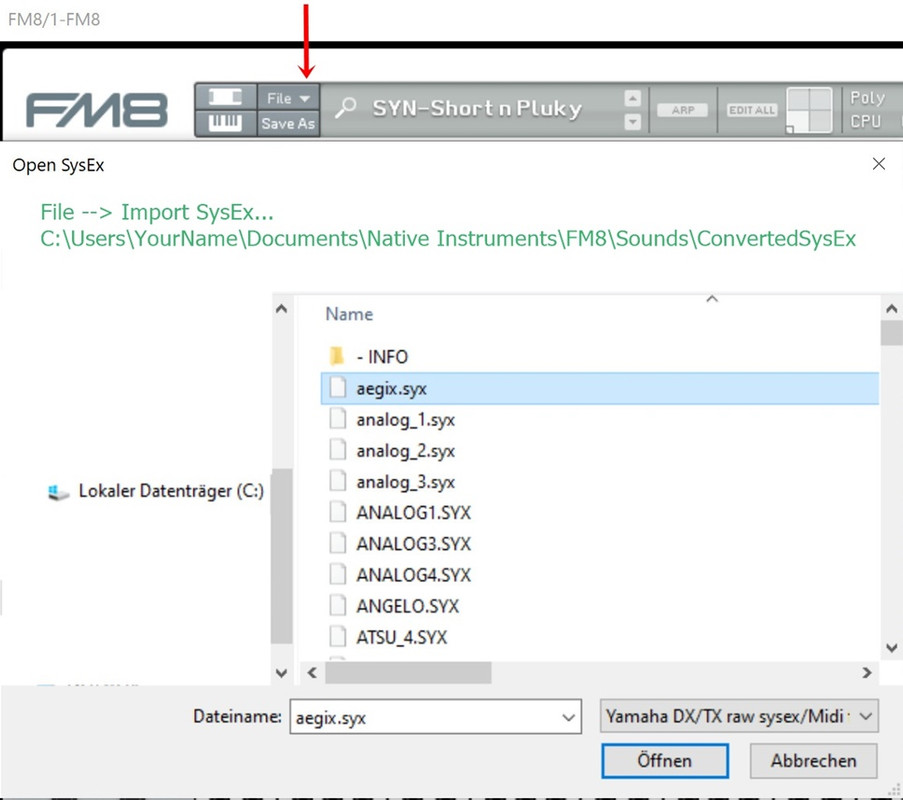Click the magnifier search preset icon

(x=346, y=108)
